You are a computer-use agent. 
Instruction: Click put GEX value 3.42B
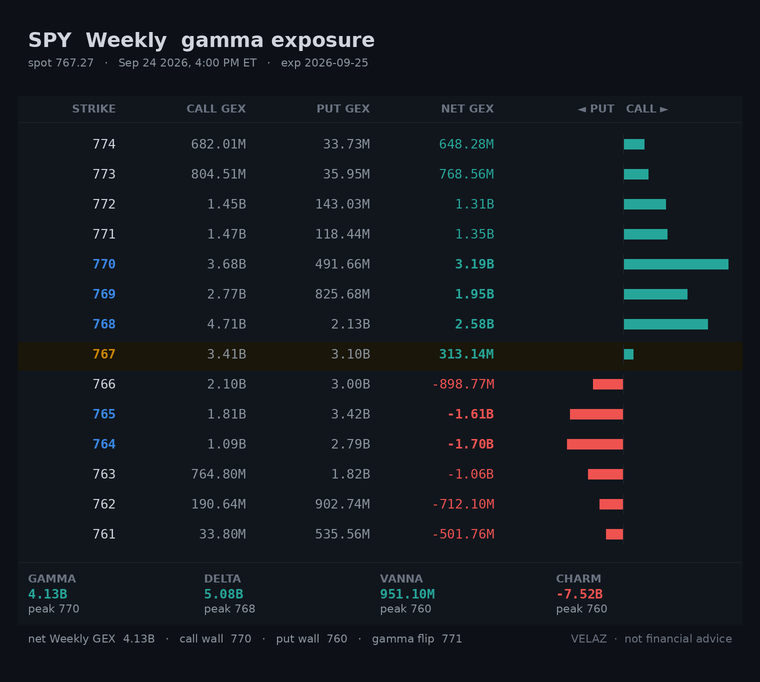point(350,414)
